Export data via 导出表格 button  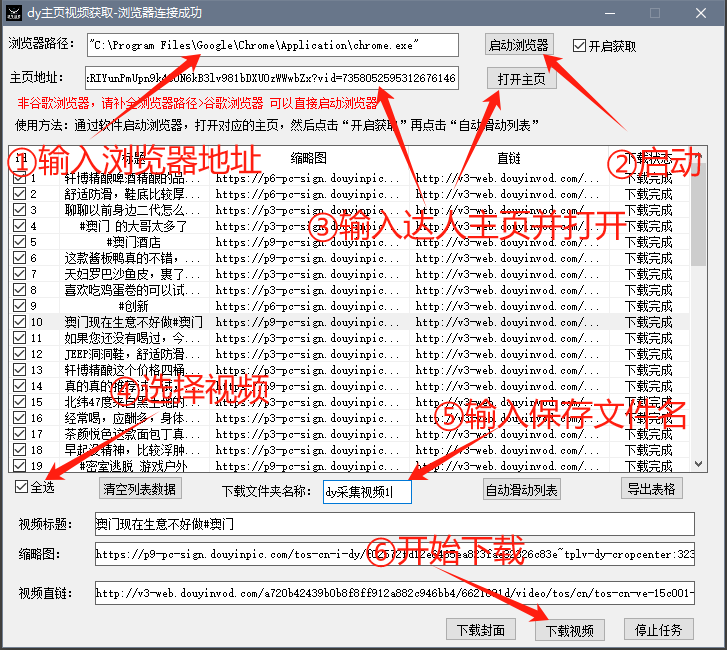pyautogui.click(x=652, y=489)
